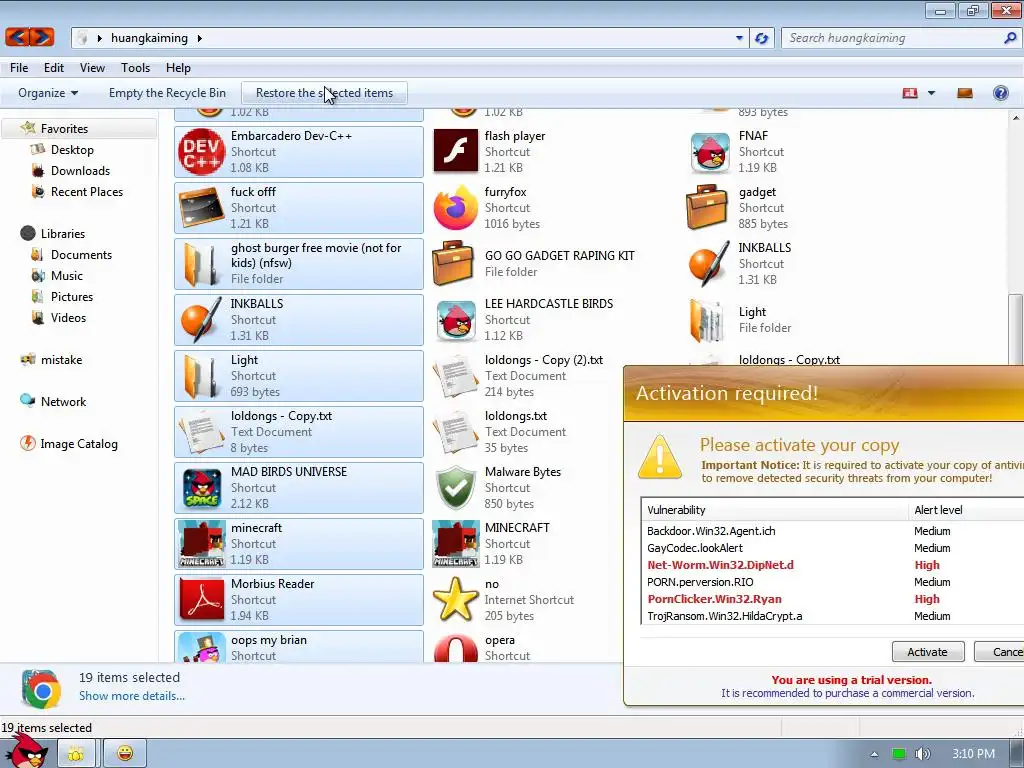Click the INKBALLS icon in right column

(x=709, y=264)
